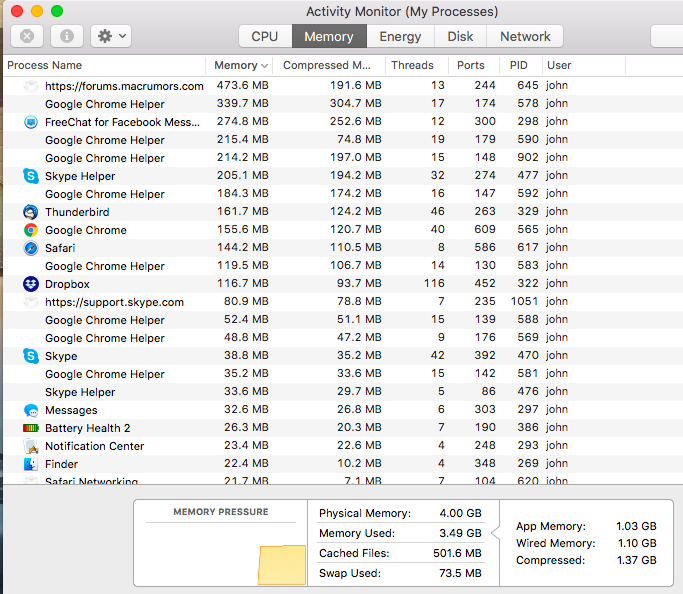Select the Messages process name
The width and height of the screenshot is (683, 594).
71,410
